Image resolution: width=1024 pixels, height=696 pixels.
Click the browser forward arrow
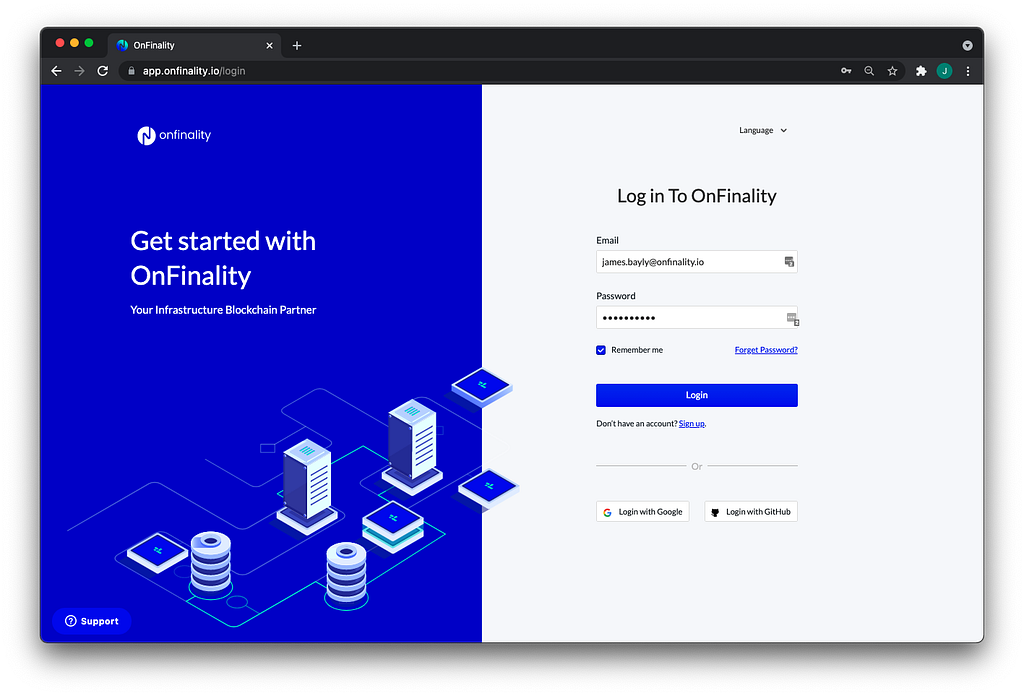coord(79,71)
